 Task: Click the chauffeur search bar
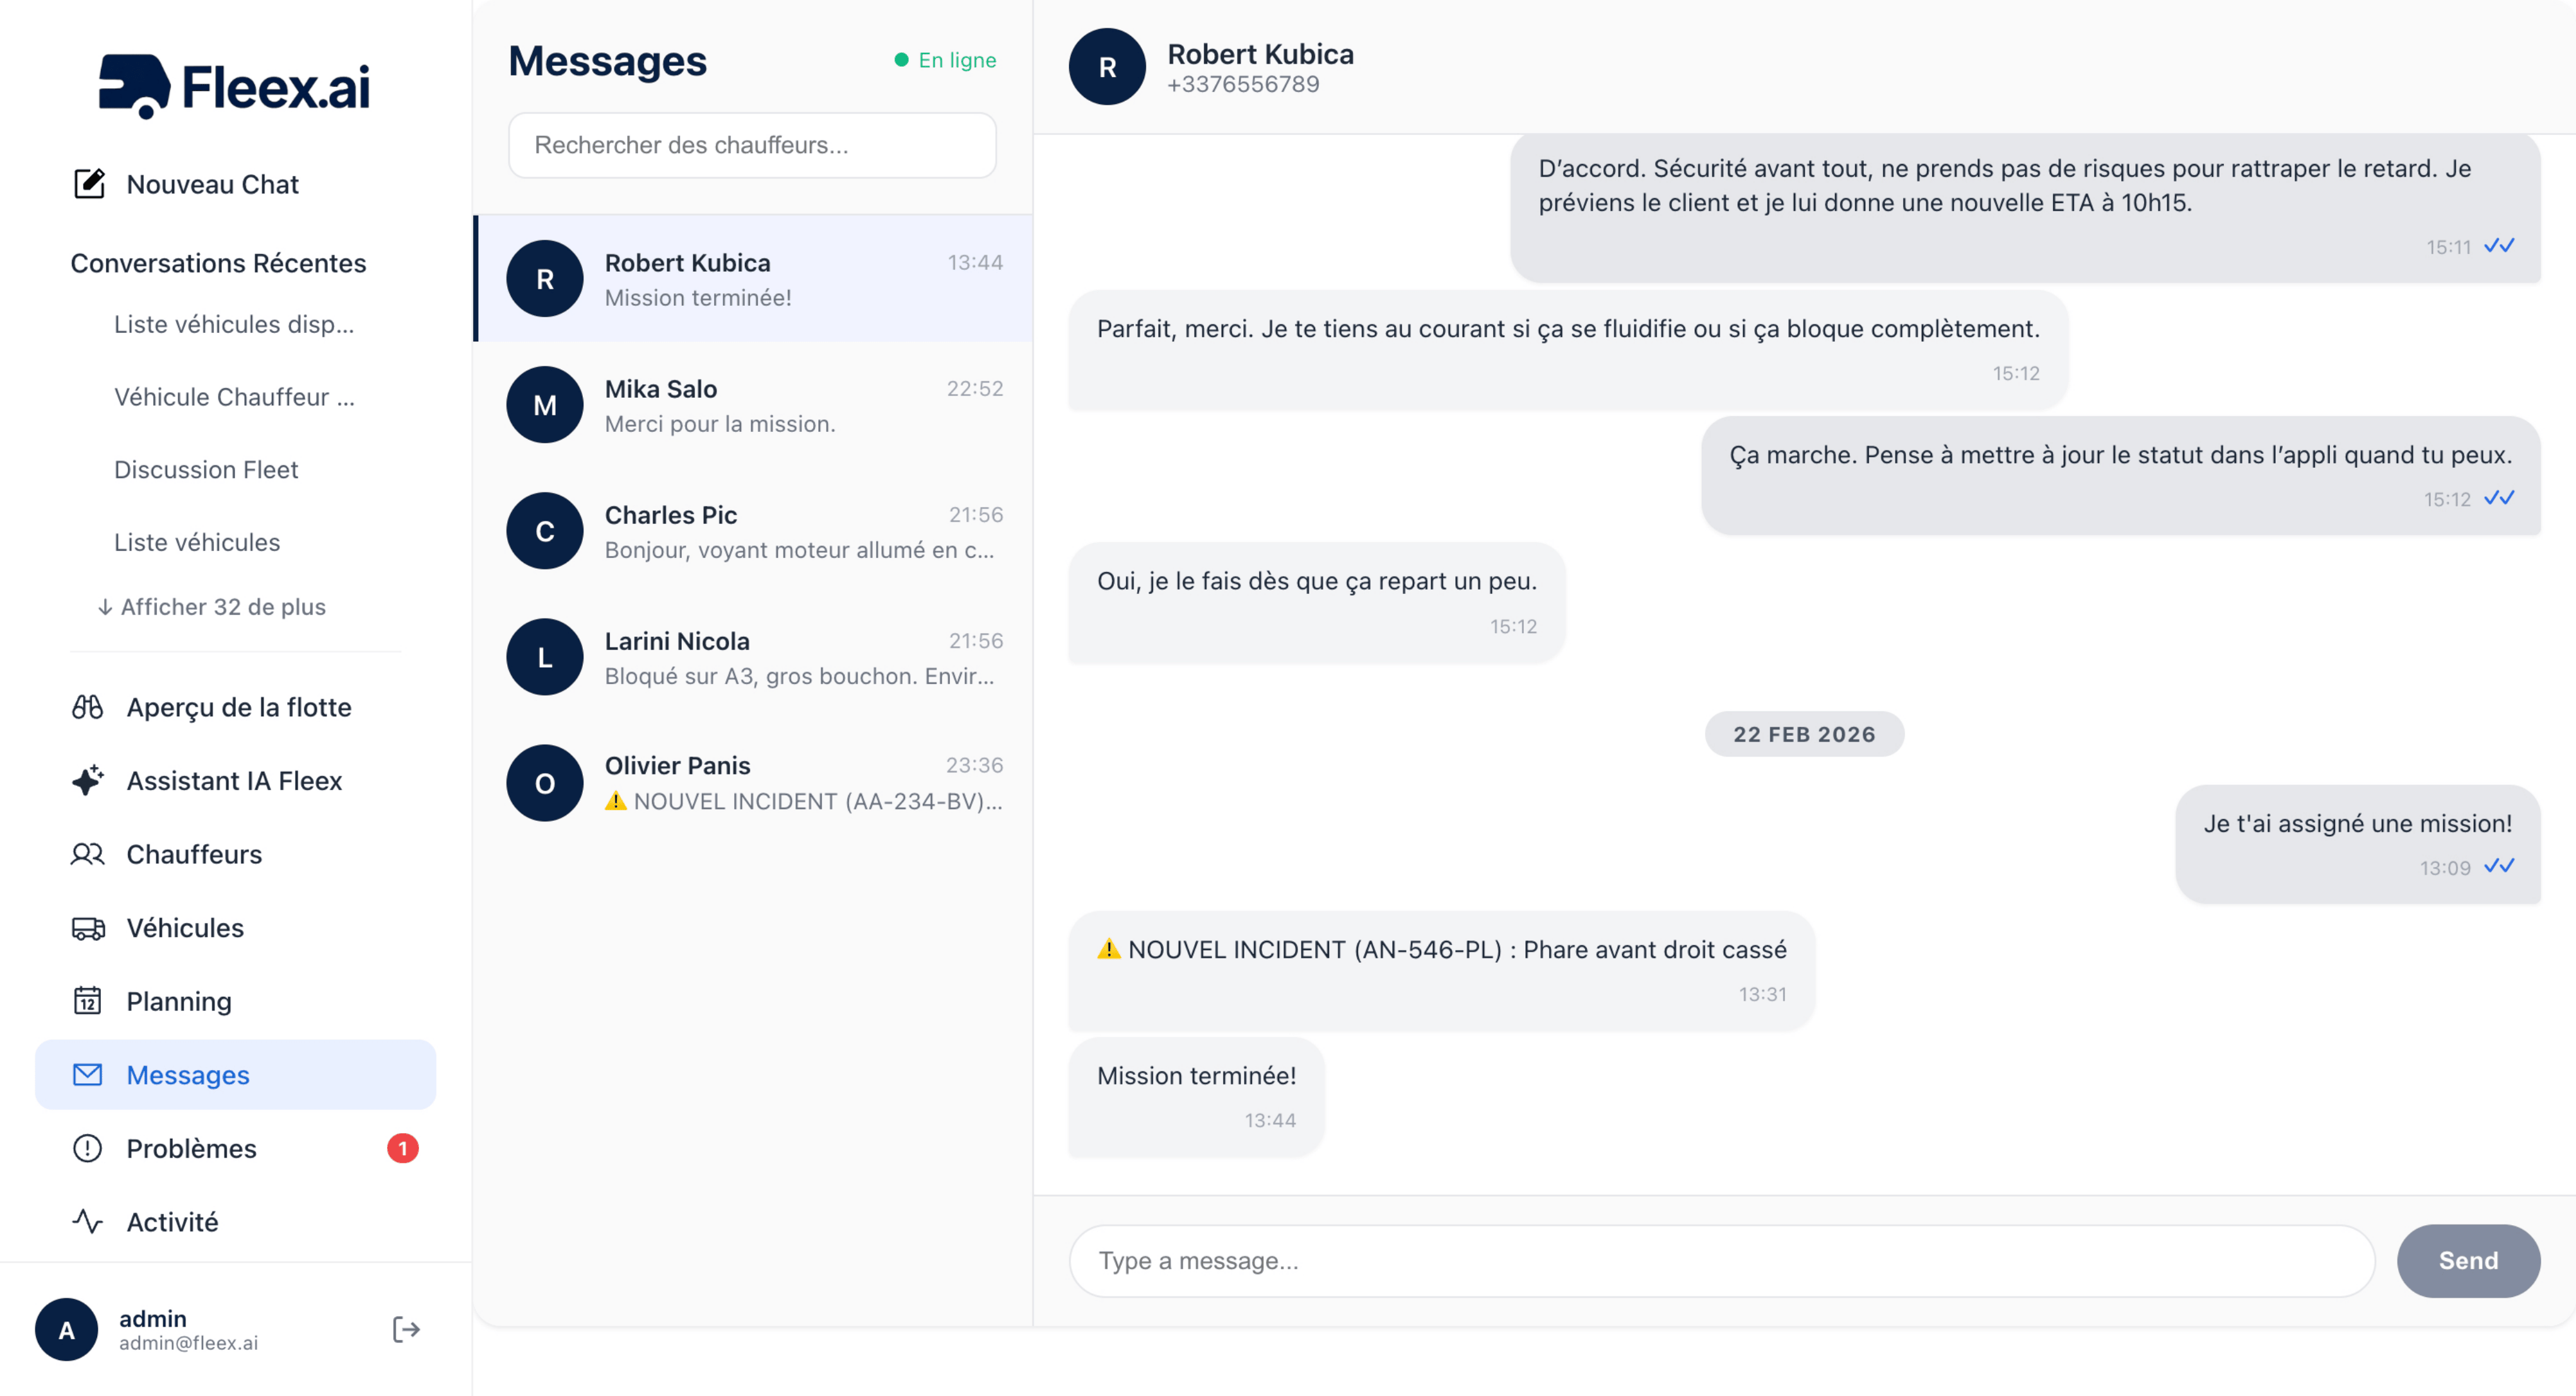tap(752, 145)
